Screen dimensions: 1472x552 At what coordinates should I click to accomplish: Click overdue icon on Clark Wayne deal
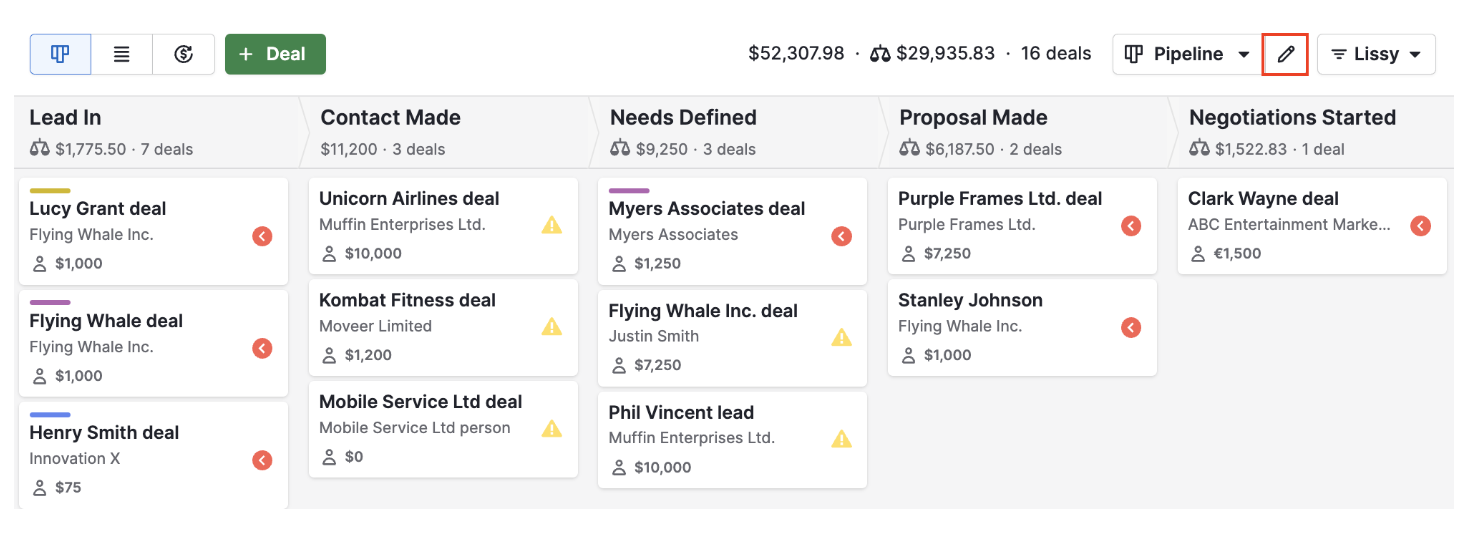tap(1420, 225)
